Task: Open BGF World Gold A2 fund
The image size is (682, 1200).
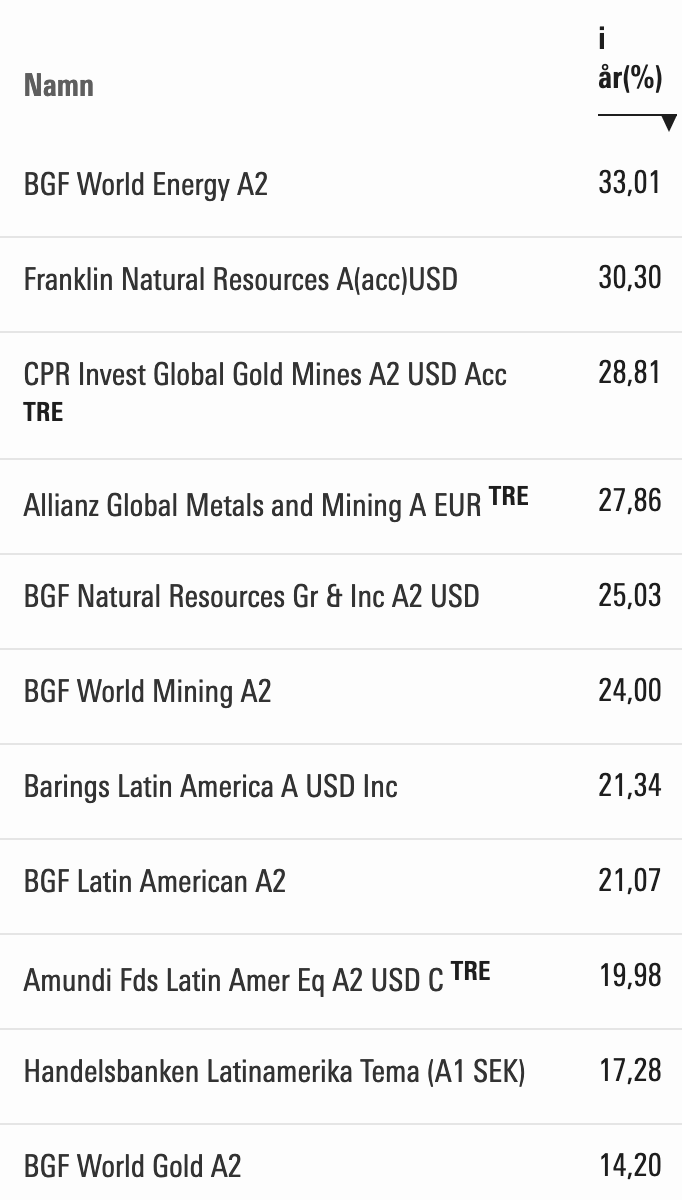Action: point(132,1166)
